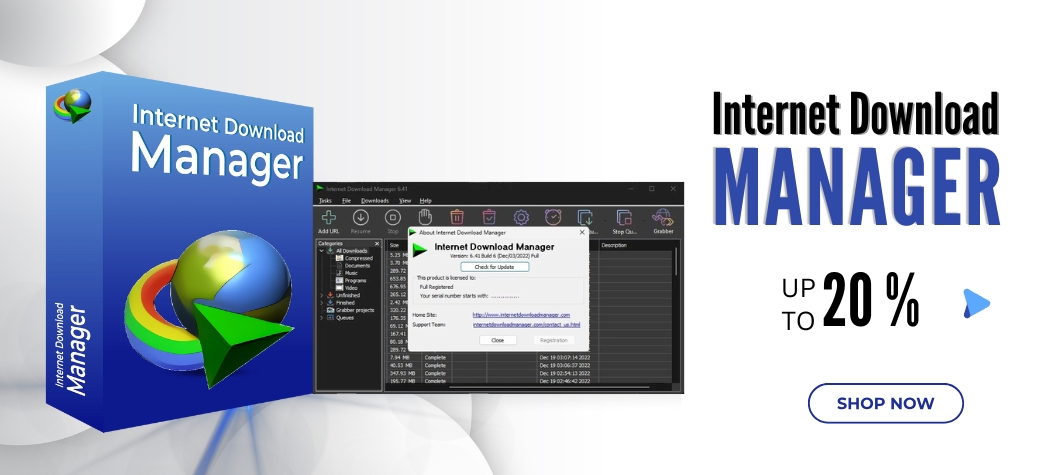Viewport: 1047px width, 475px height.
Task: Expand the Finished category arrow
Action: pyautogui.click(x=322, y=303)
